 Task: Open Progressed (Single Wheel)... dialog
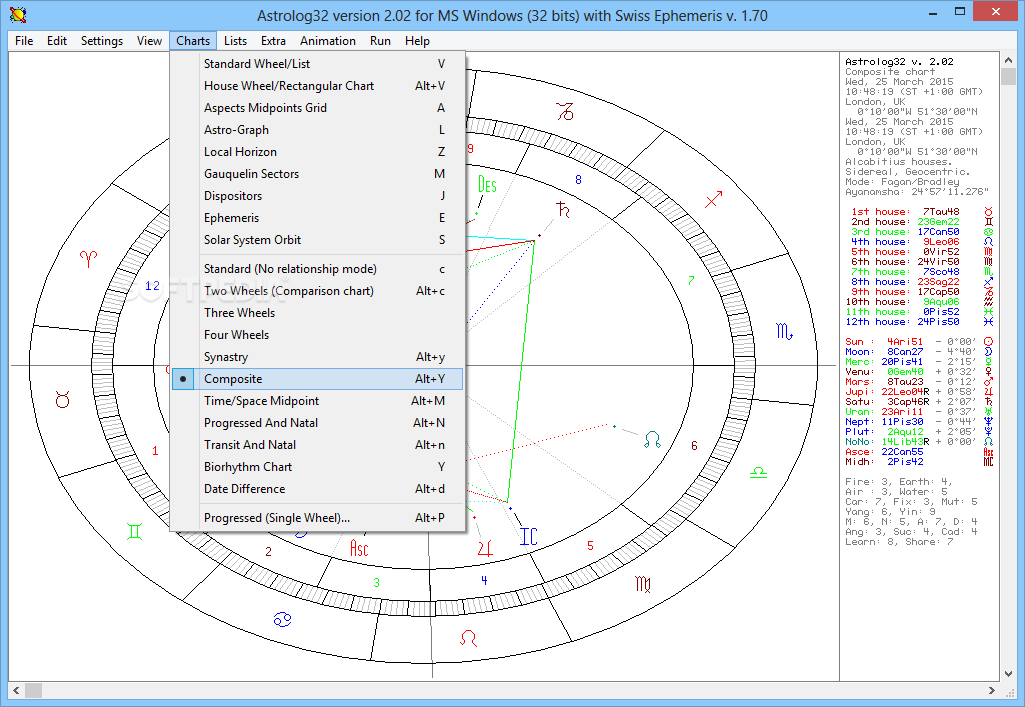(317, 518)
